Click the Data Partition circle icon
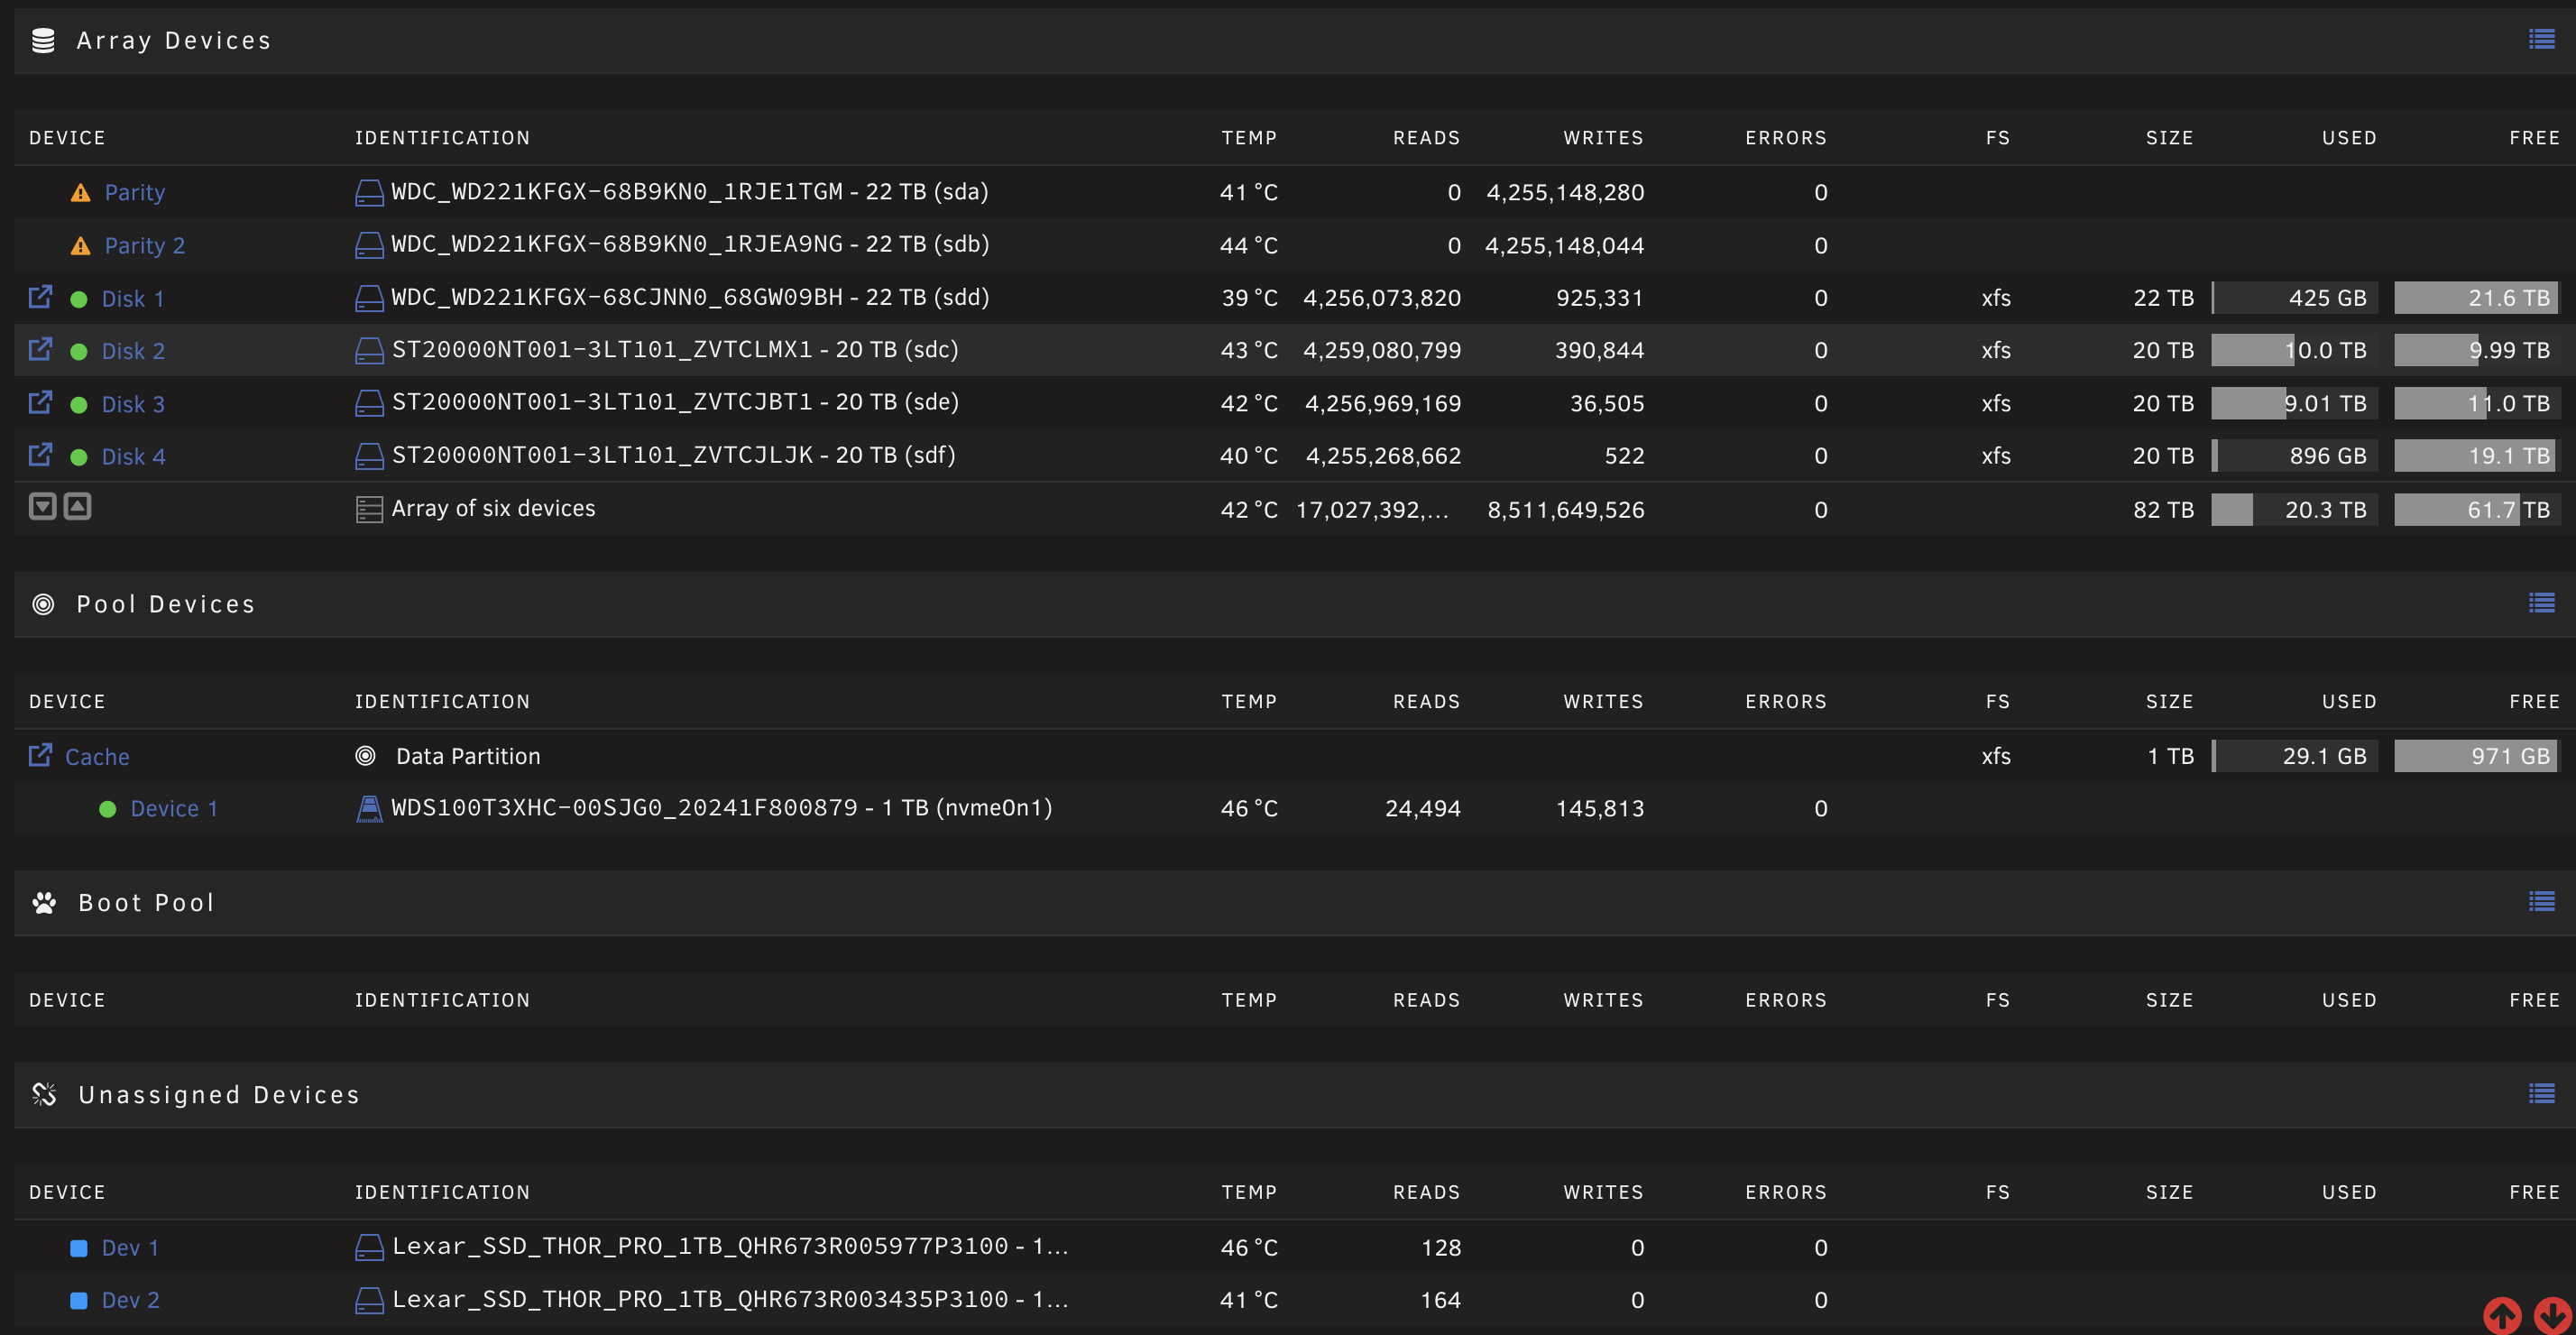 366,756
